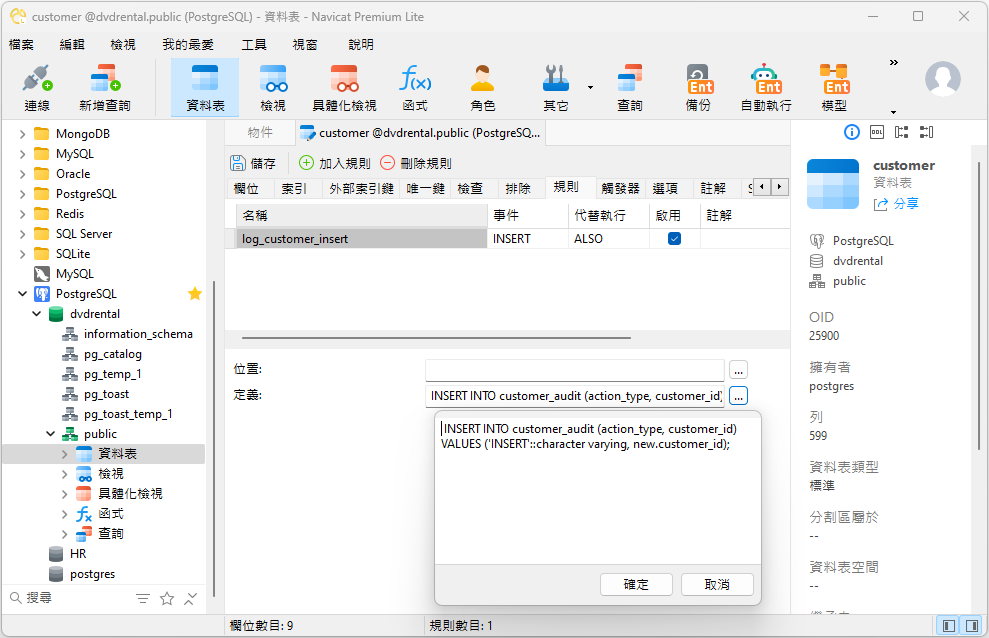989x638 pixels.
Task: Open 新增查詢 new query tool
Action: click(x=104, y=88)
